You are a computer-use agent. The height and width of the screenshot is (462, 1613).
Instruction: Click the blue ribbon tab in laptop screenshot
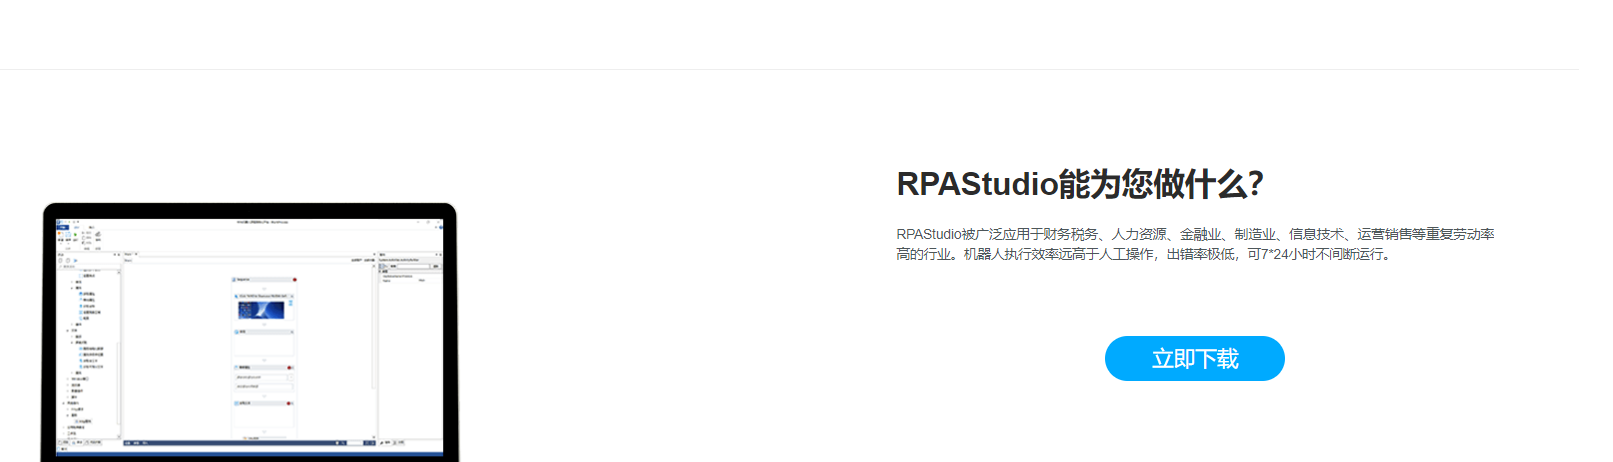(x=63, y=227)
